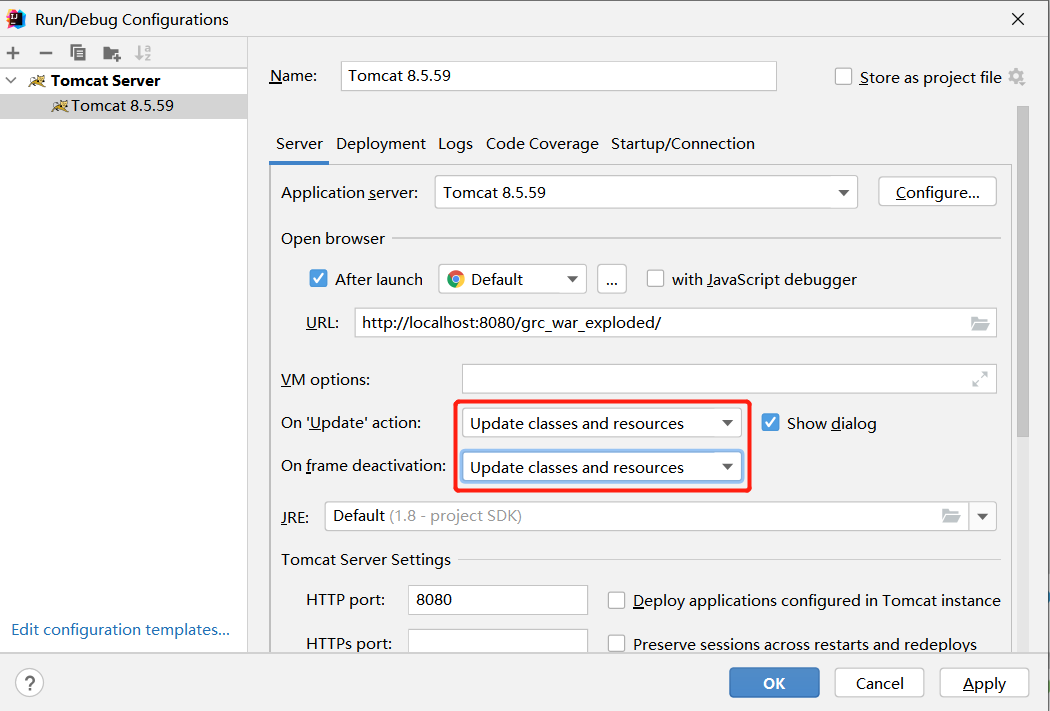The width and height of the screenshot is (1050, 711).
Task: Open On frame deactivation dropdown
Action: click(601, 467)
